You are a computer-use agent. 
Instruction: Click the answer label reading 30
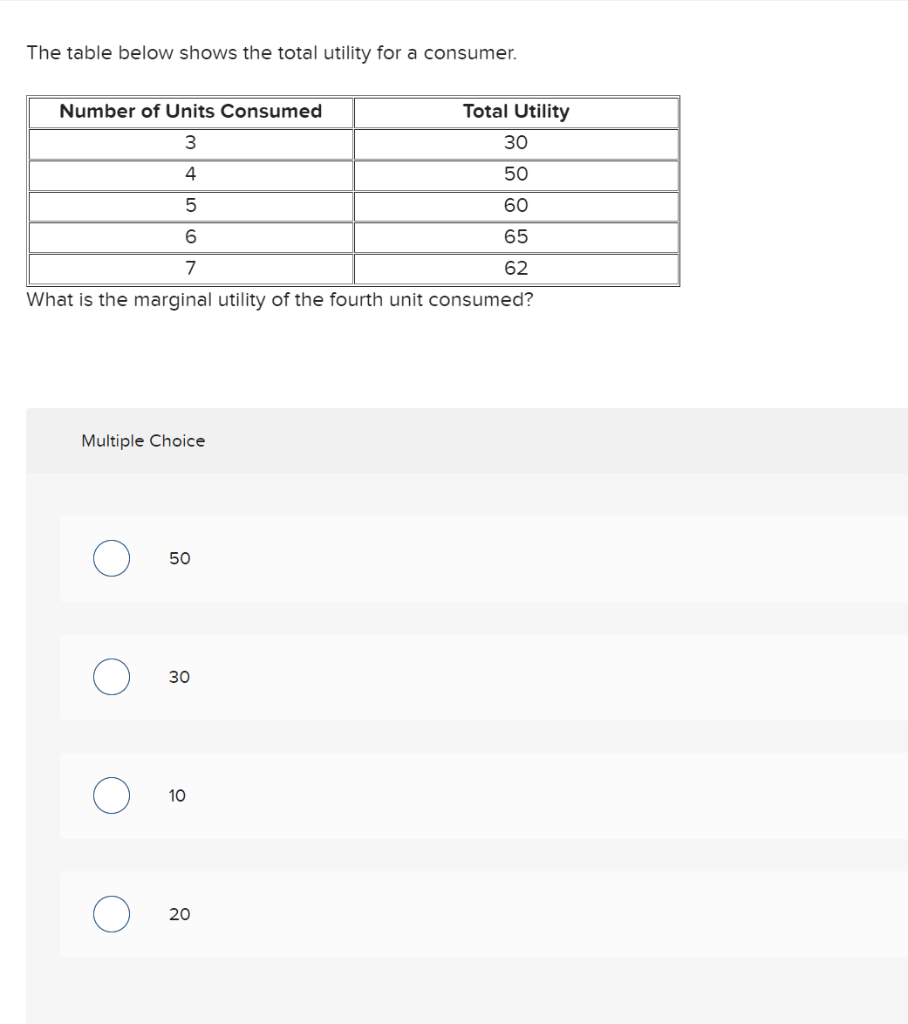coord(180,677)
